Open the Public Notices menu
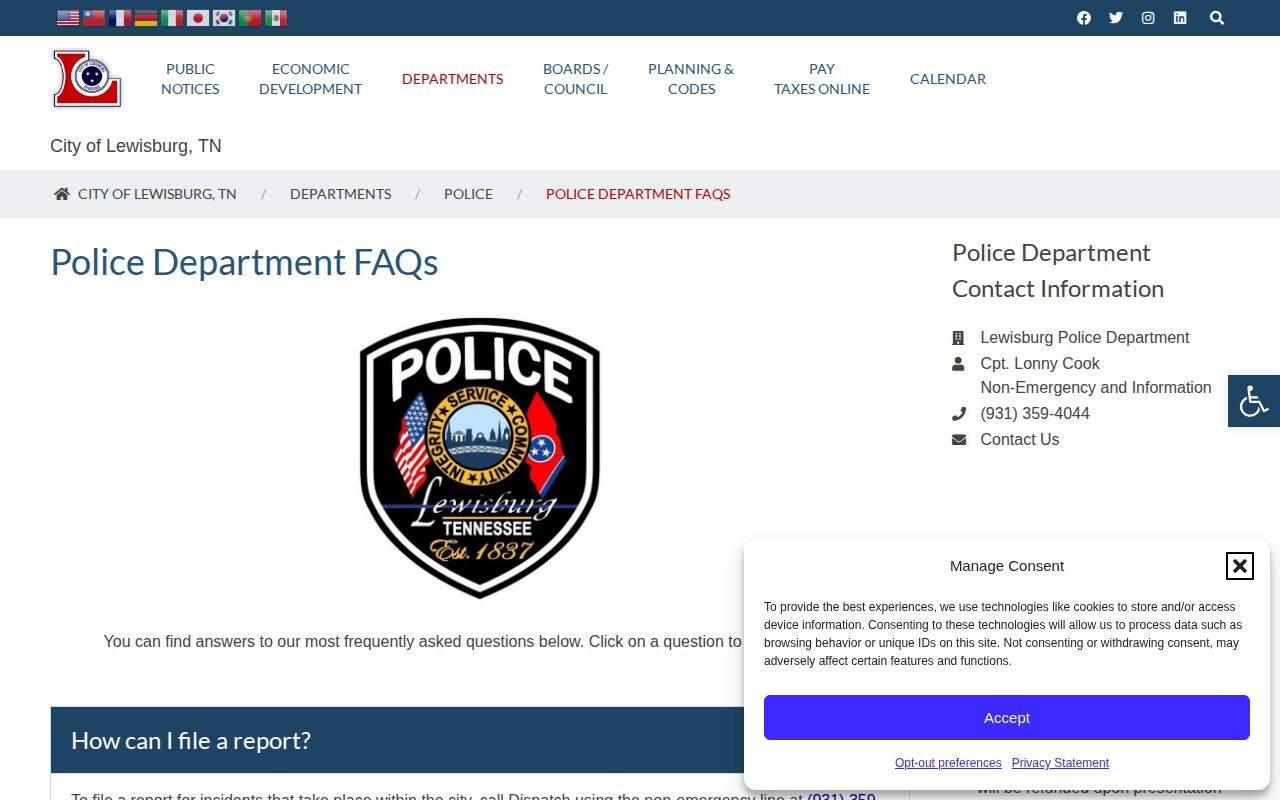 (x=190, y=79)
